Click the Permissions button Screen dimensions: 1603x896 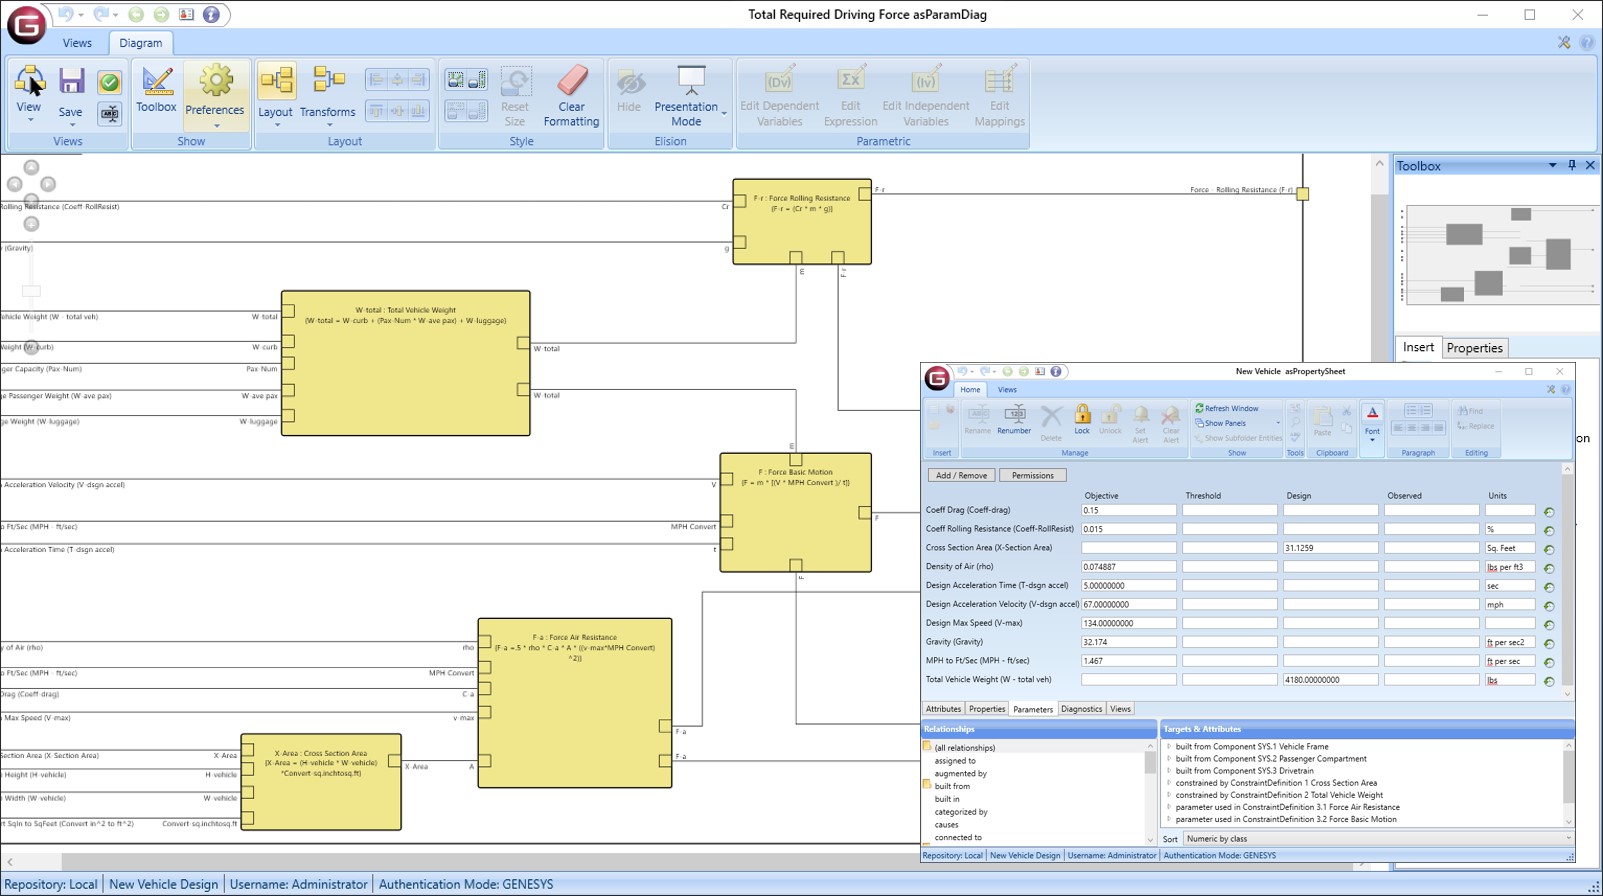(x=1032, y=476)
